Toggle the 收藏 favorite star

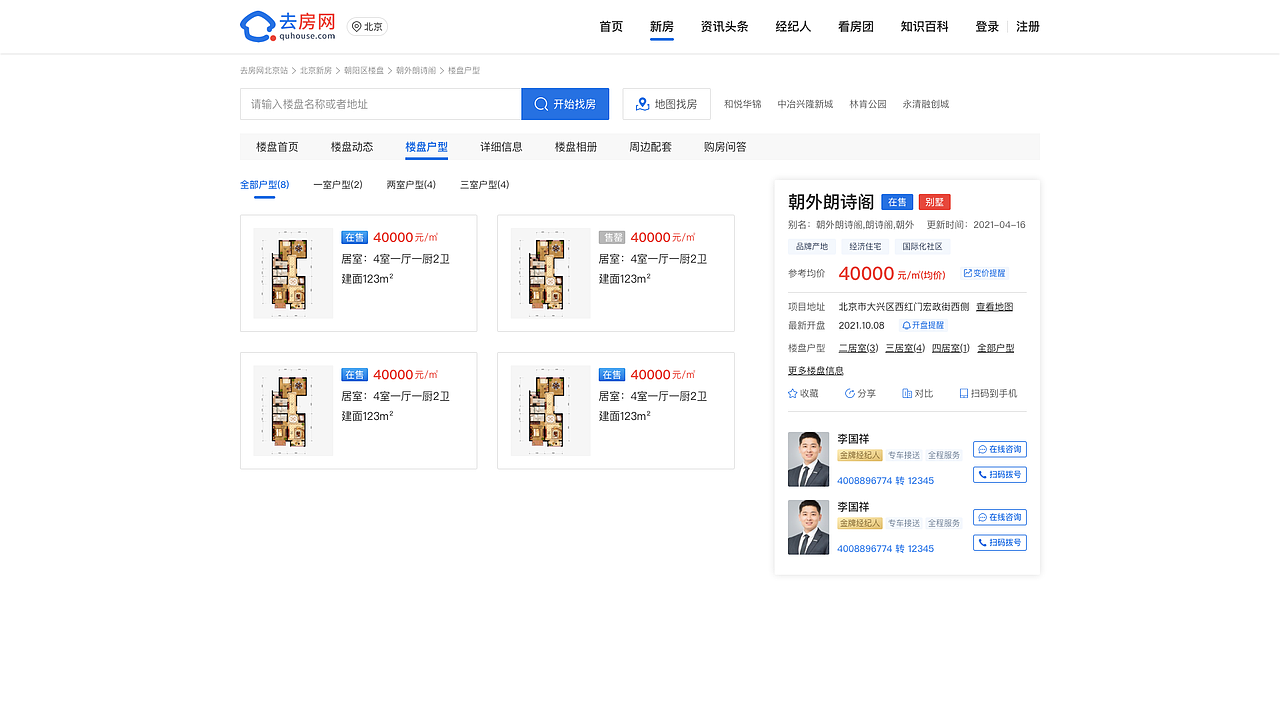791,393
